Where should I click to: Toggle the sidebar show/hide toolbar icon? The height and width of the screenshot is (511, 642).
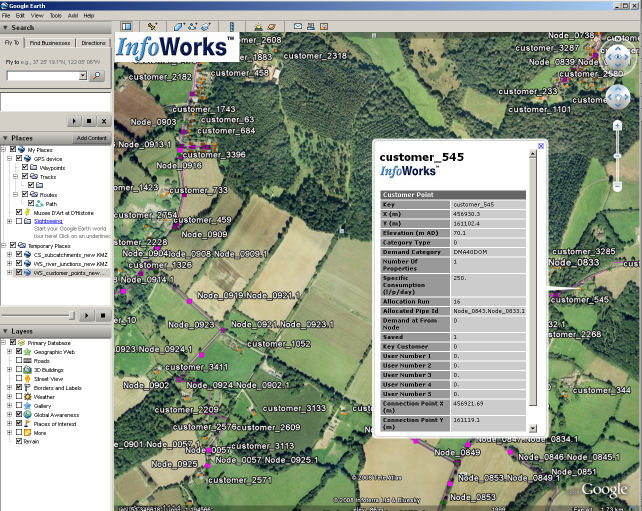pos(127,27)
